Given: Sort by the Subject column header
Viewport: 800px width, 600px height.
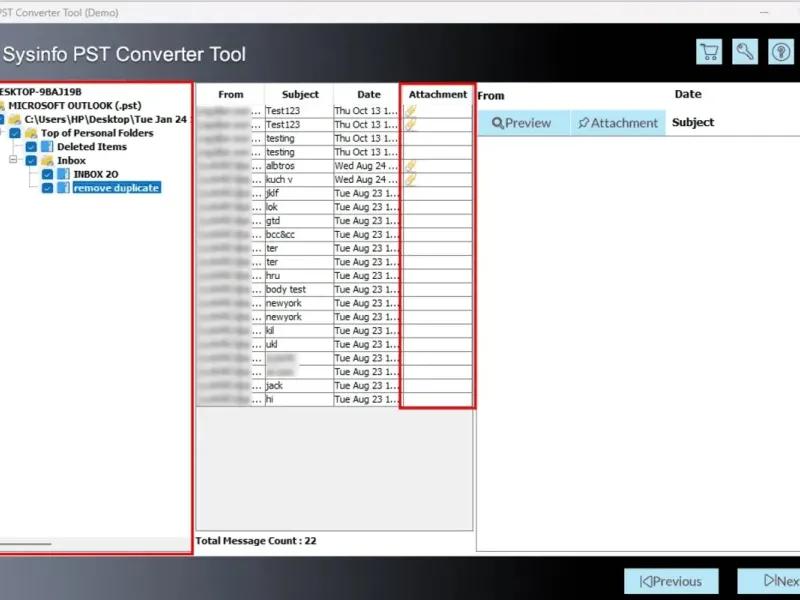Looking at the screenshot, I should 300,94.
